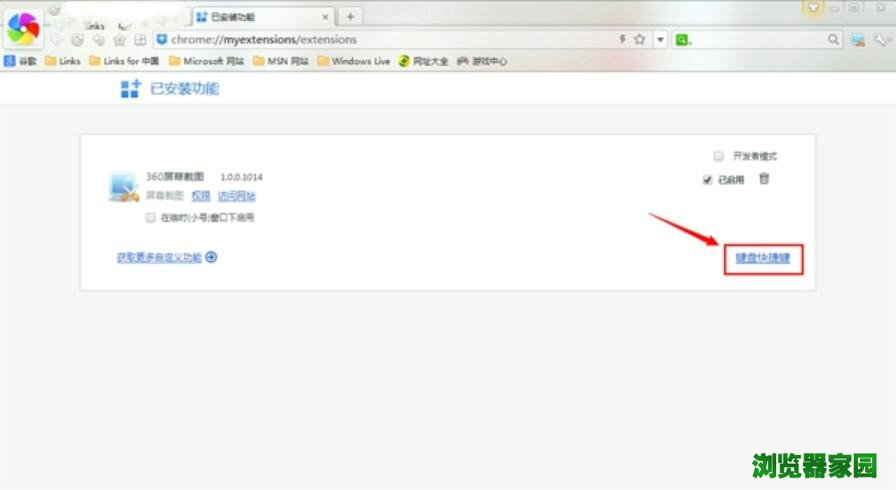Click the 360屏幕截图 extension icon
The width and height of the screenshot is (896, 490).
coord(124,187)
